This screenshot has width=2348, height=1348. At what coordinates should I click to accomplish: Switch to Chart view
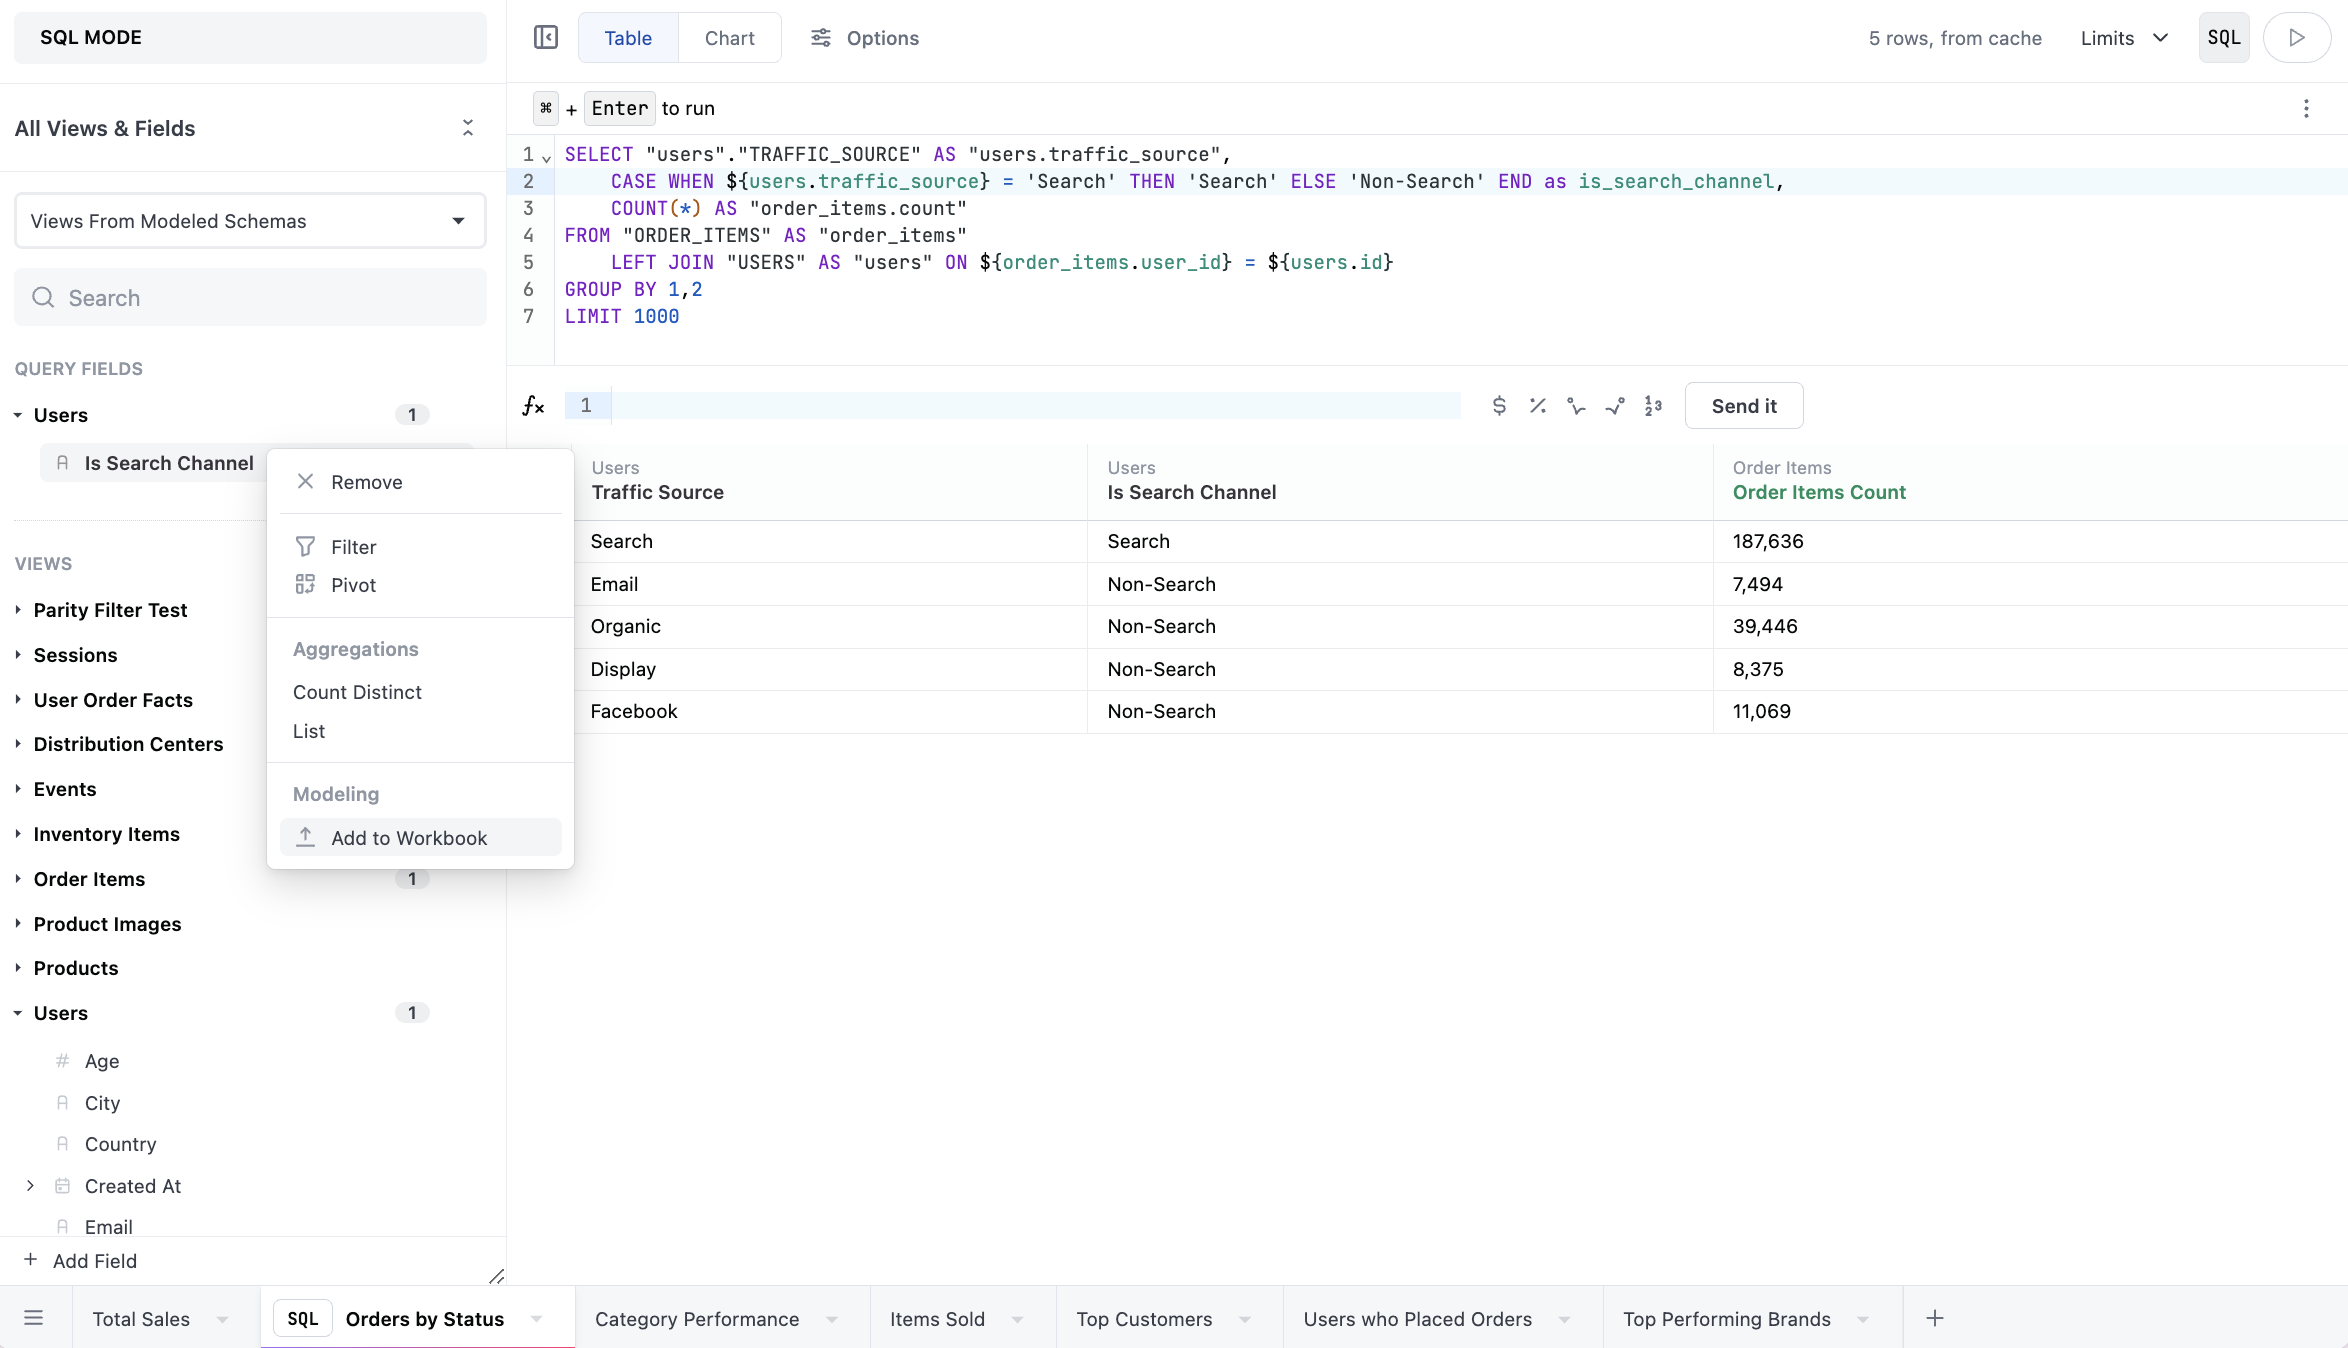729,38
